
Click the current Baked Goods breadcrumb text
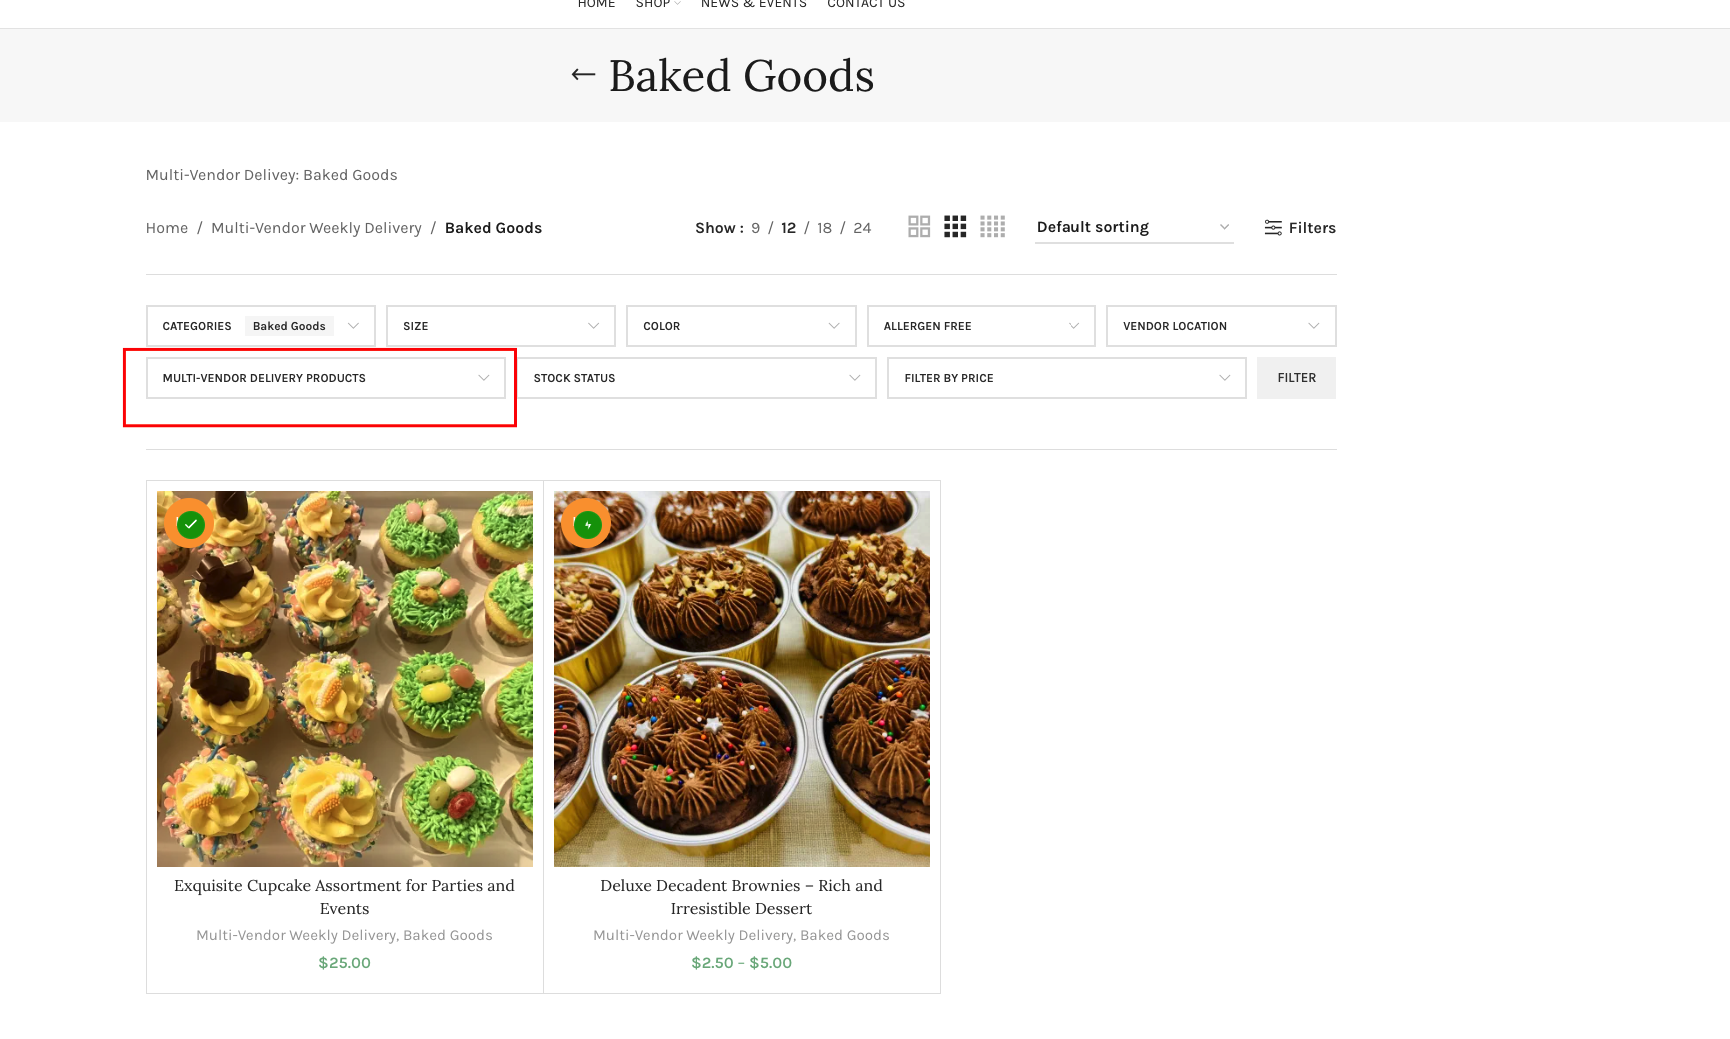[493, 228]
